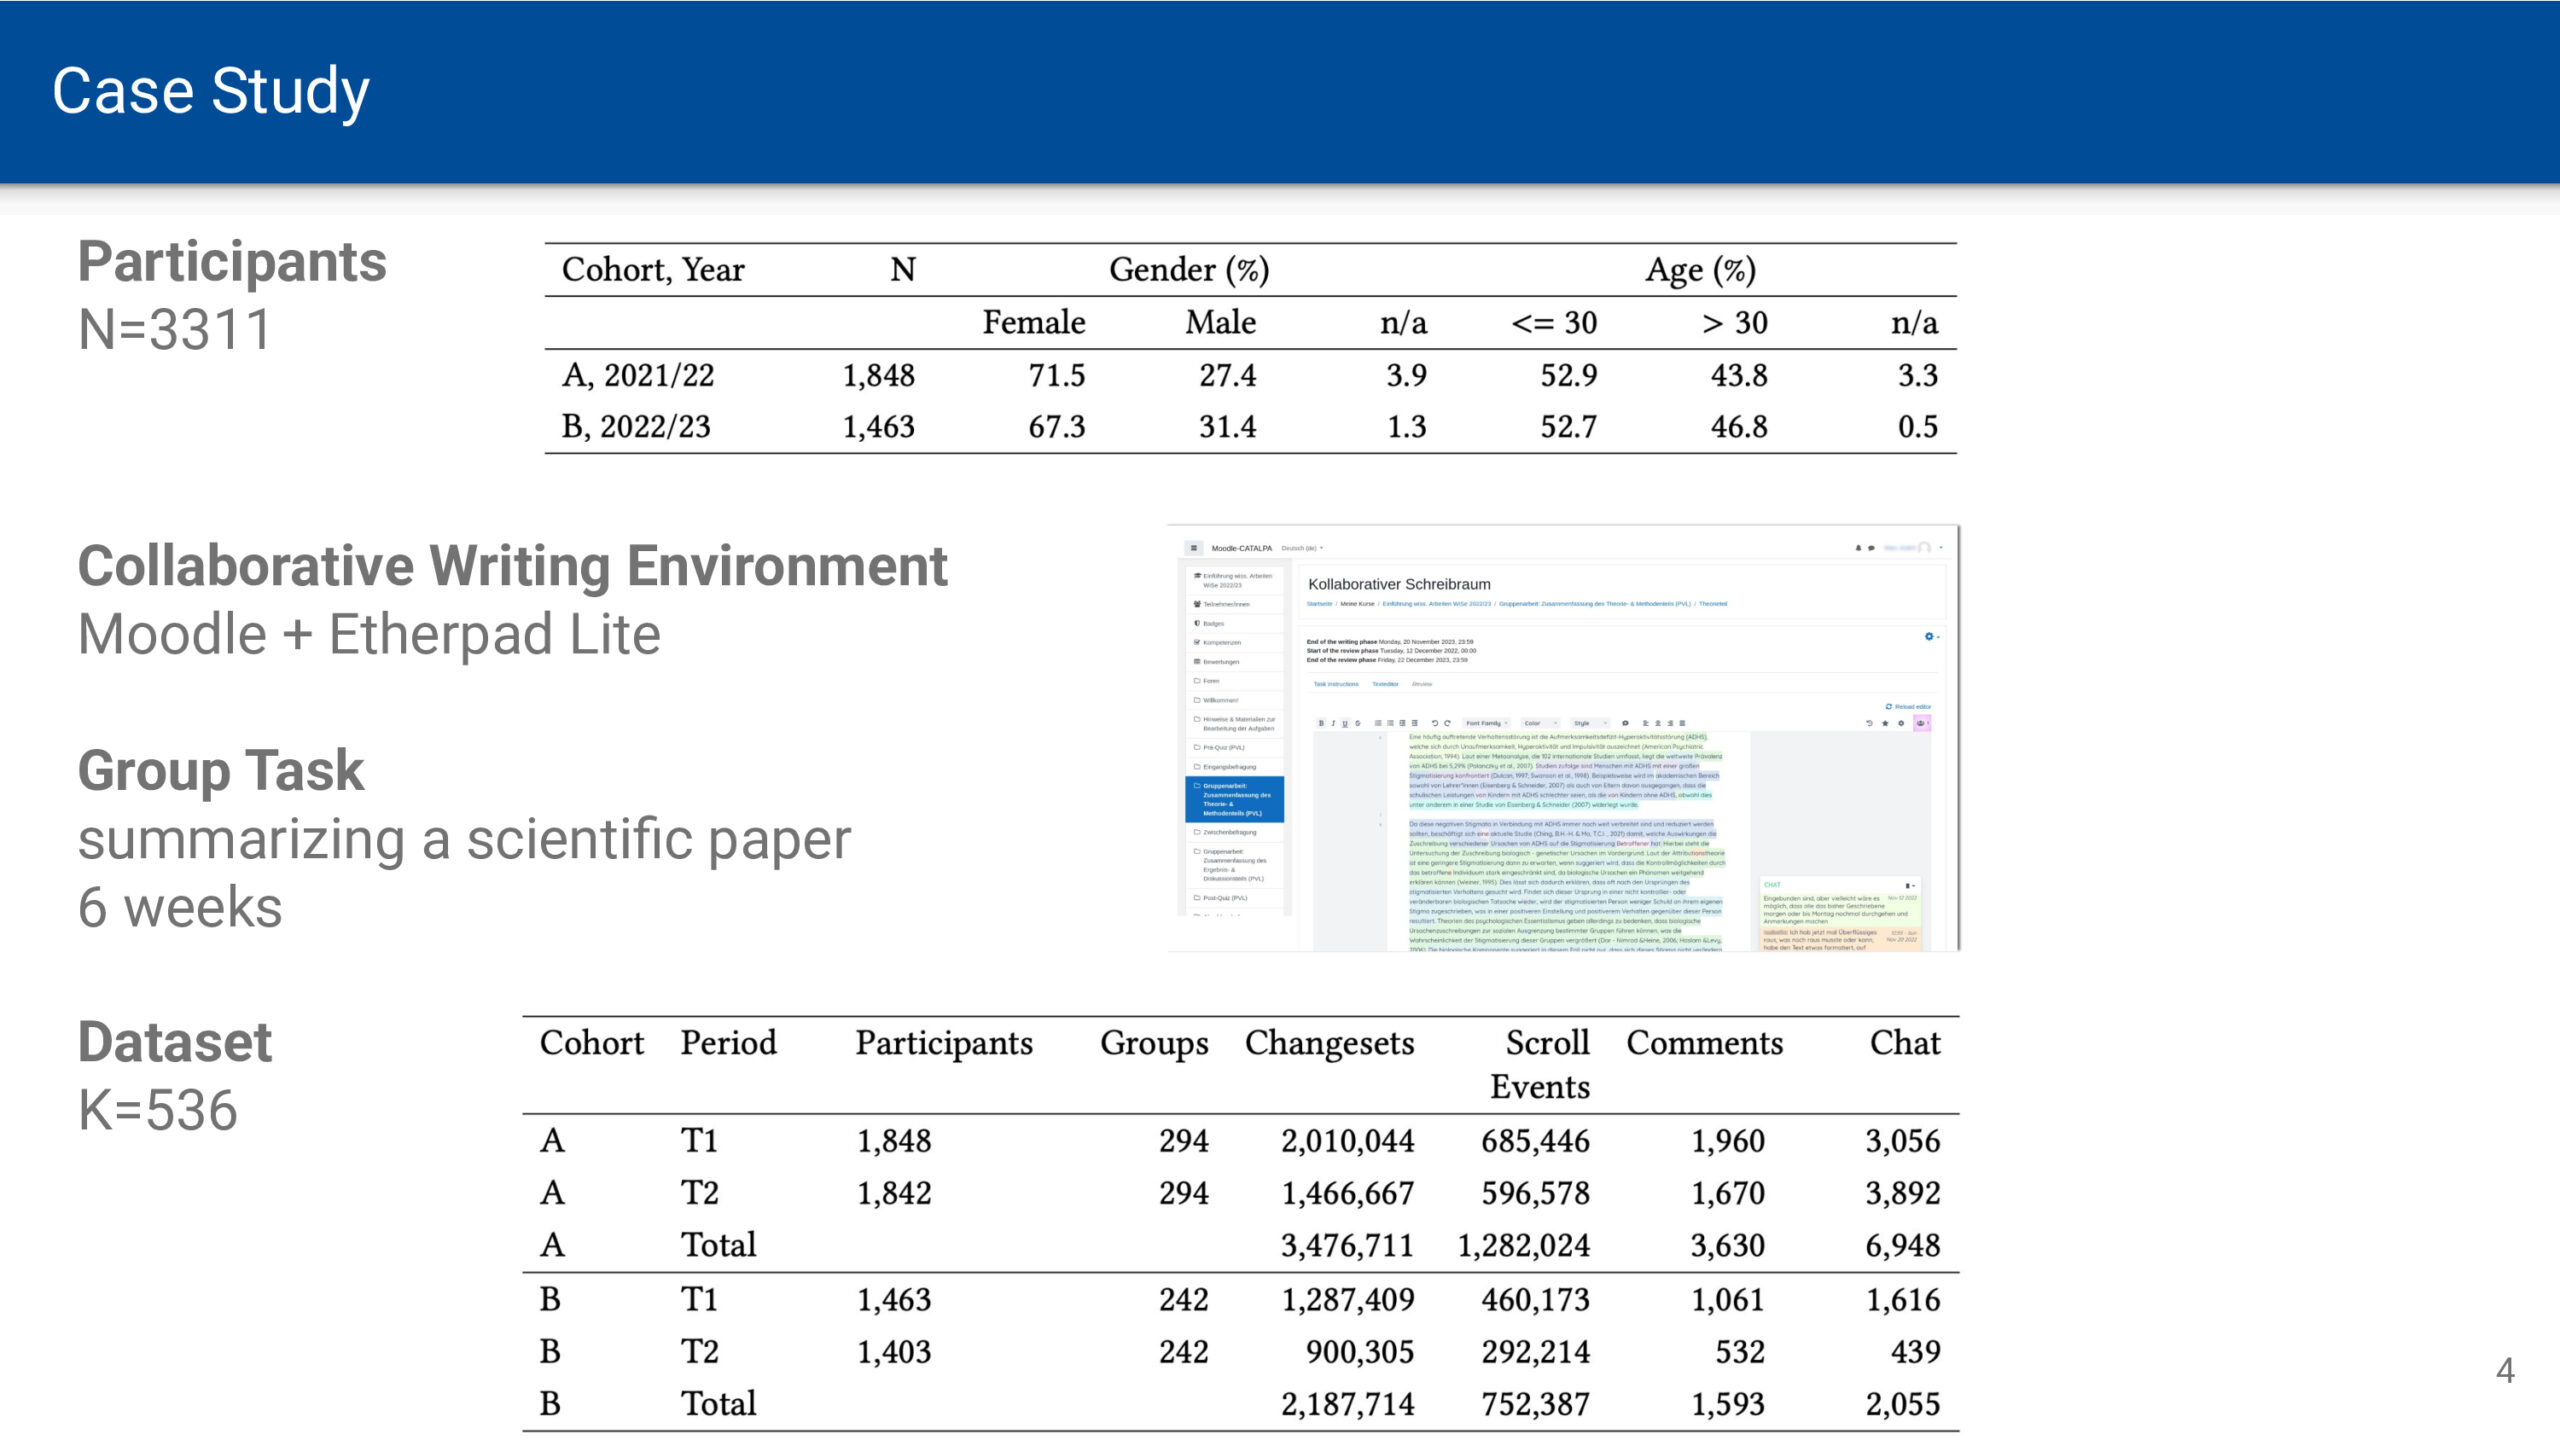The height and width of the screenshot is (1440, 2560).
Task: Open the blue gear actions menu
Action: pyautogui.click(x=1931, y=637)
